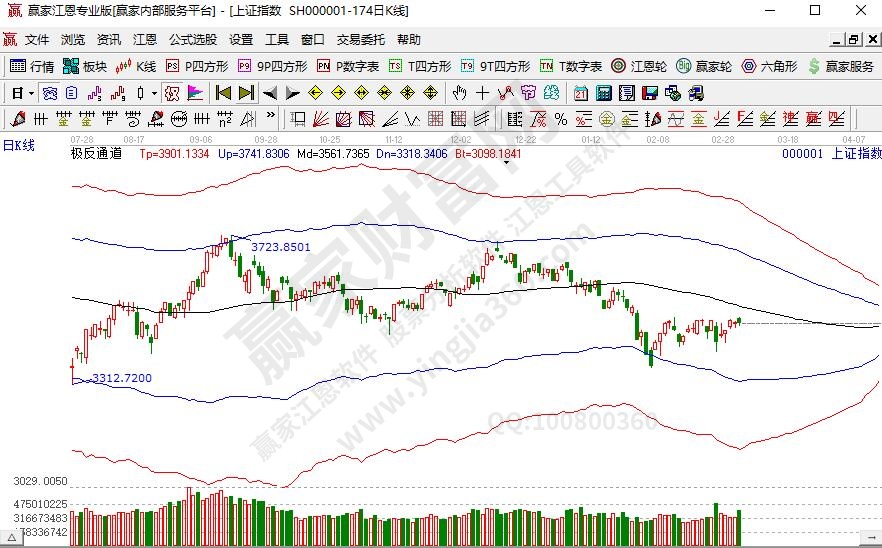The width and height of the screenshot is (882, 548).
Task: Select the hand pan tool
Action: pos(459,93)
